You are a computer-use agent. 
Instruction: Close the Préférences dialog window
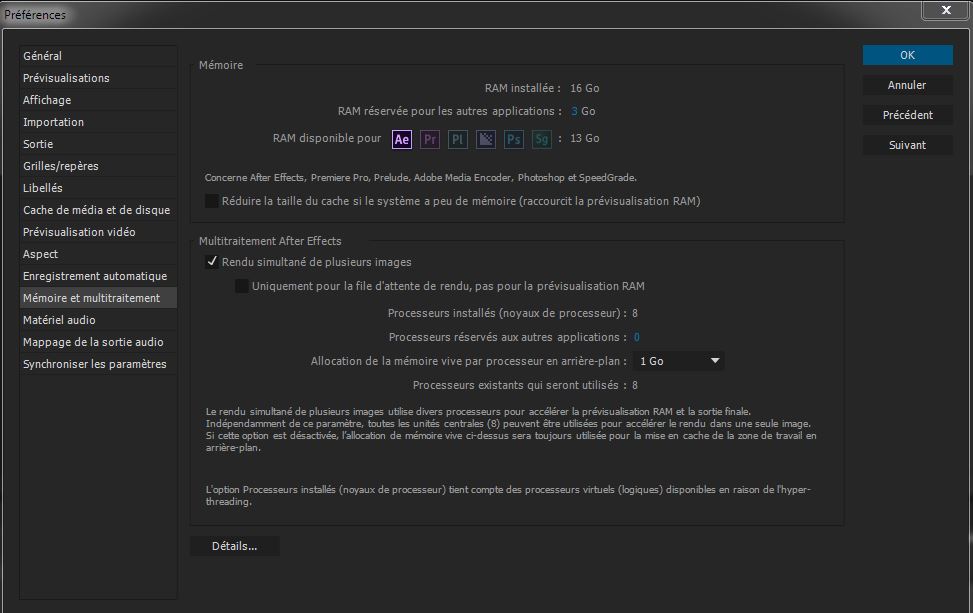[946, 10]
